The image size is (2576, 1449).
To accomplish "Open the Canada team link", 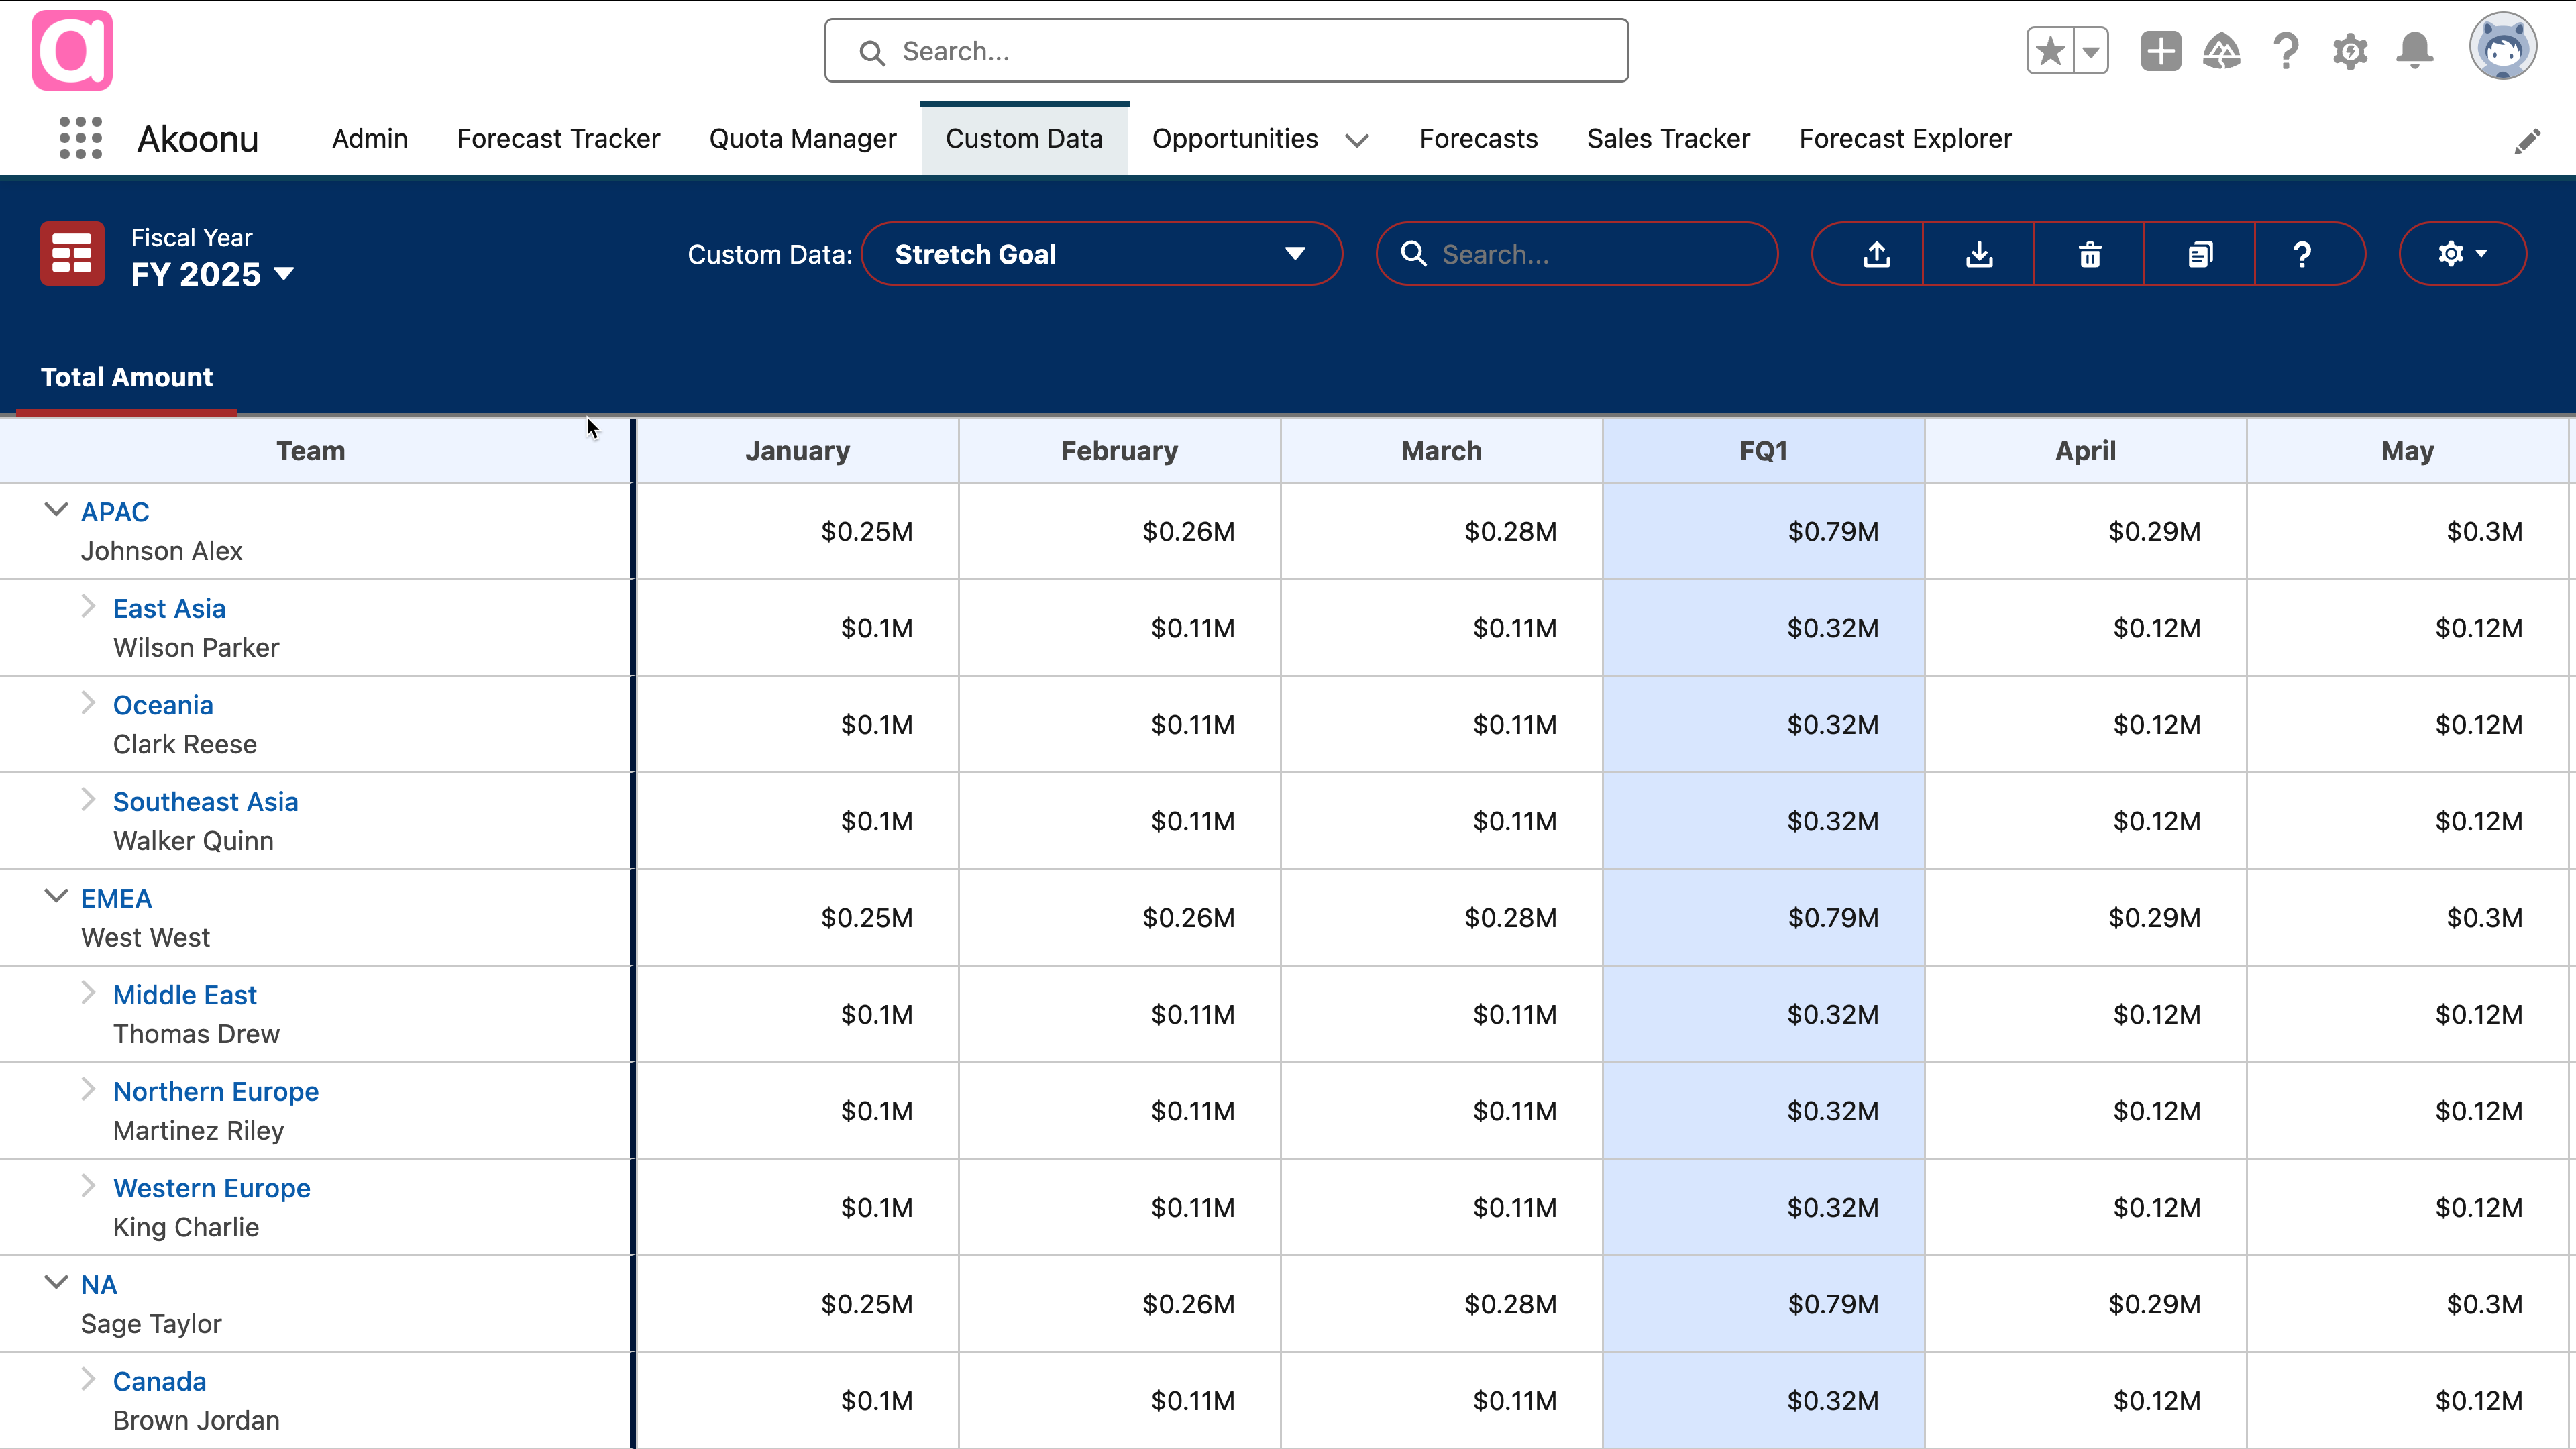I will point(160,1382).
